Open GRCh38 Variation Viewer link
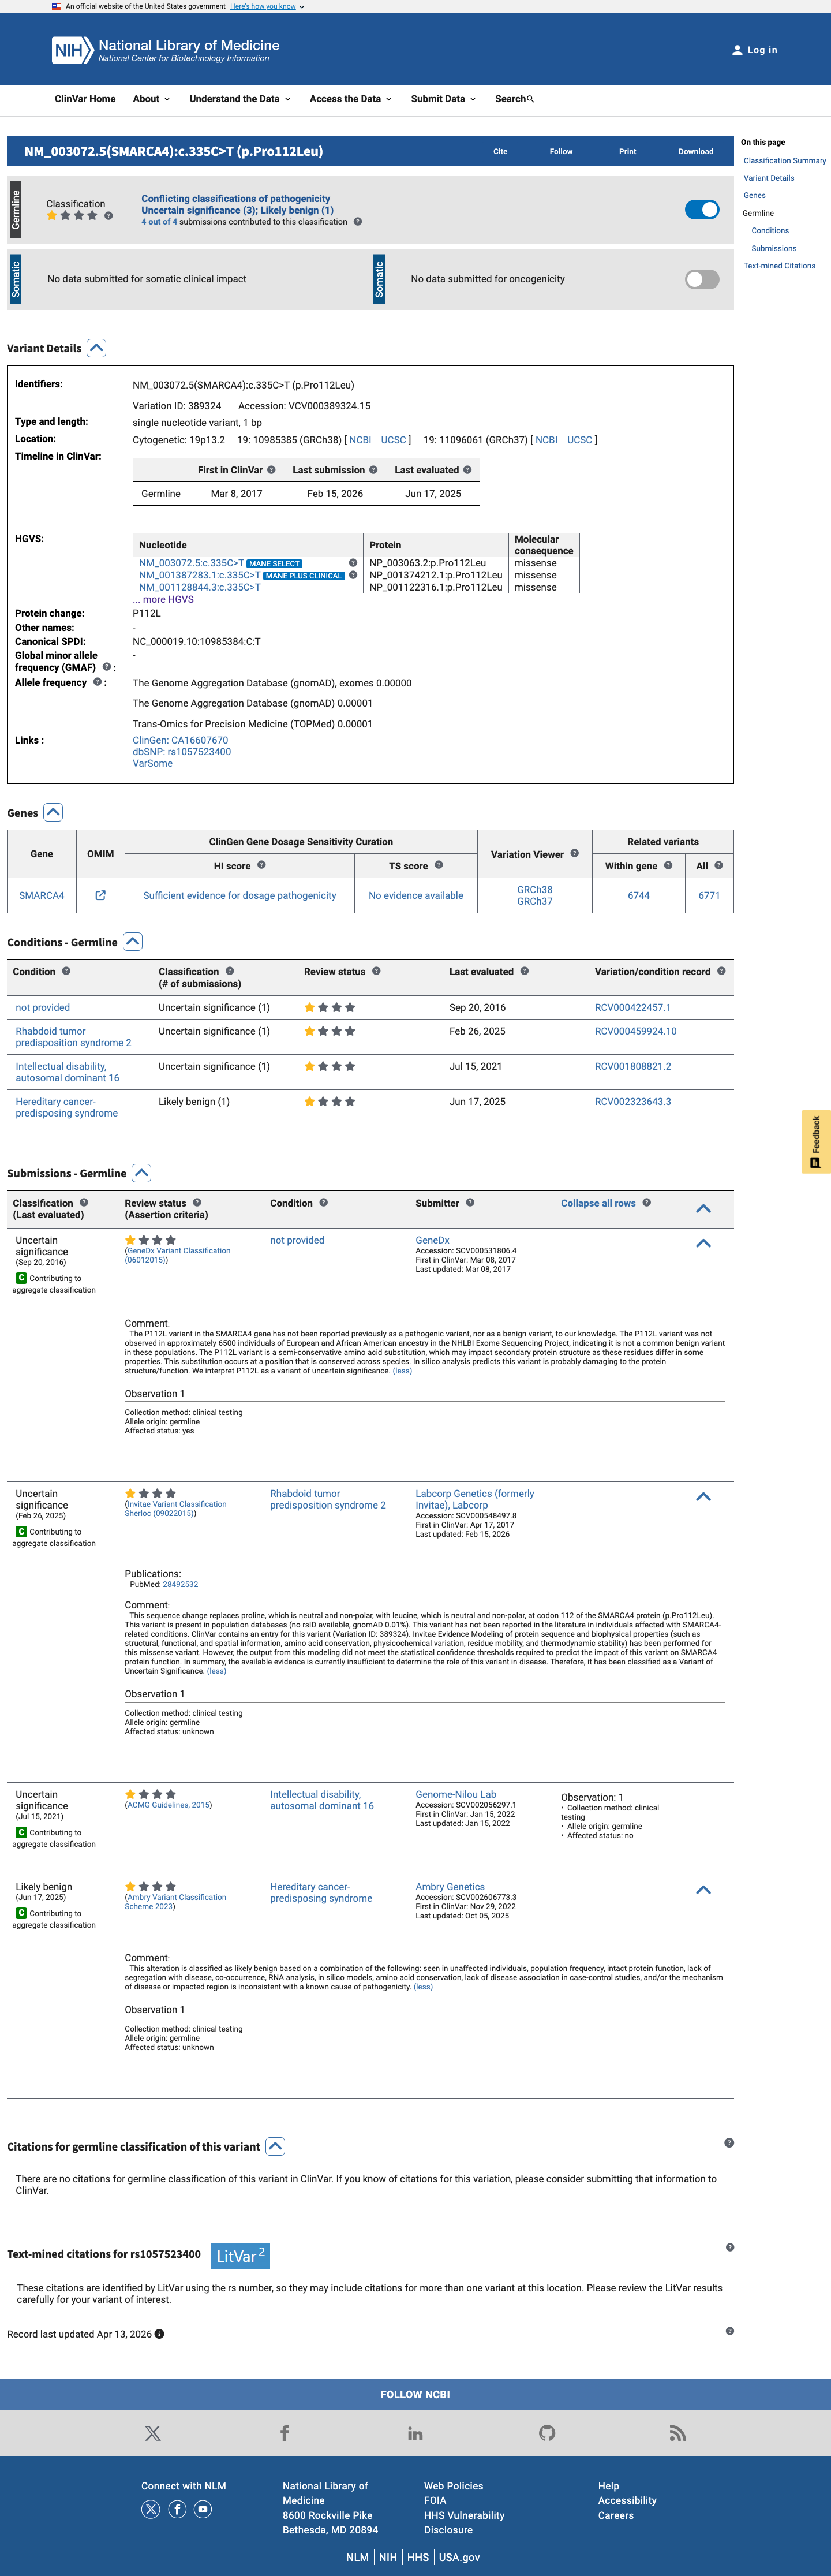The width and height of the screenshot is (831, 2576). point(535,889)
